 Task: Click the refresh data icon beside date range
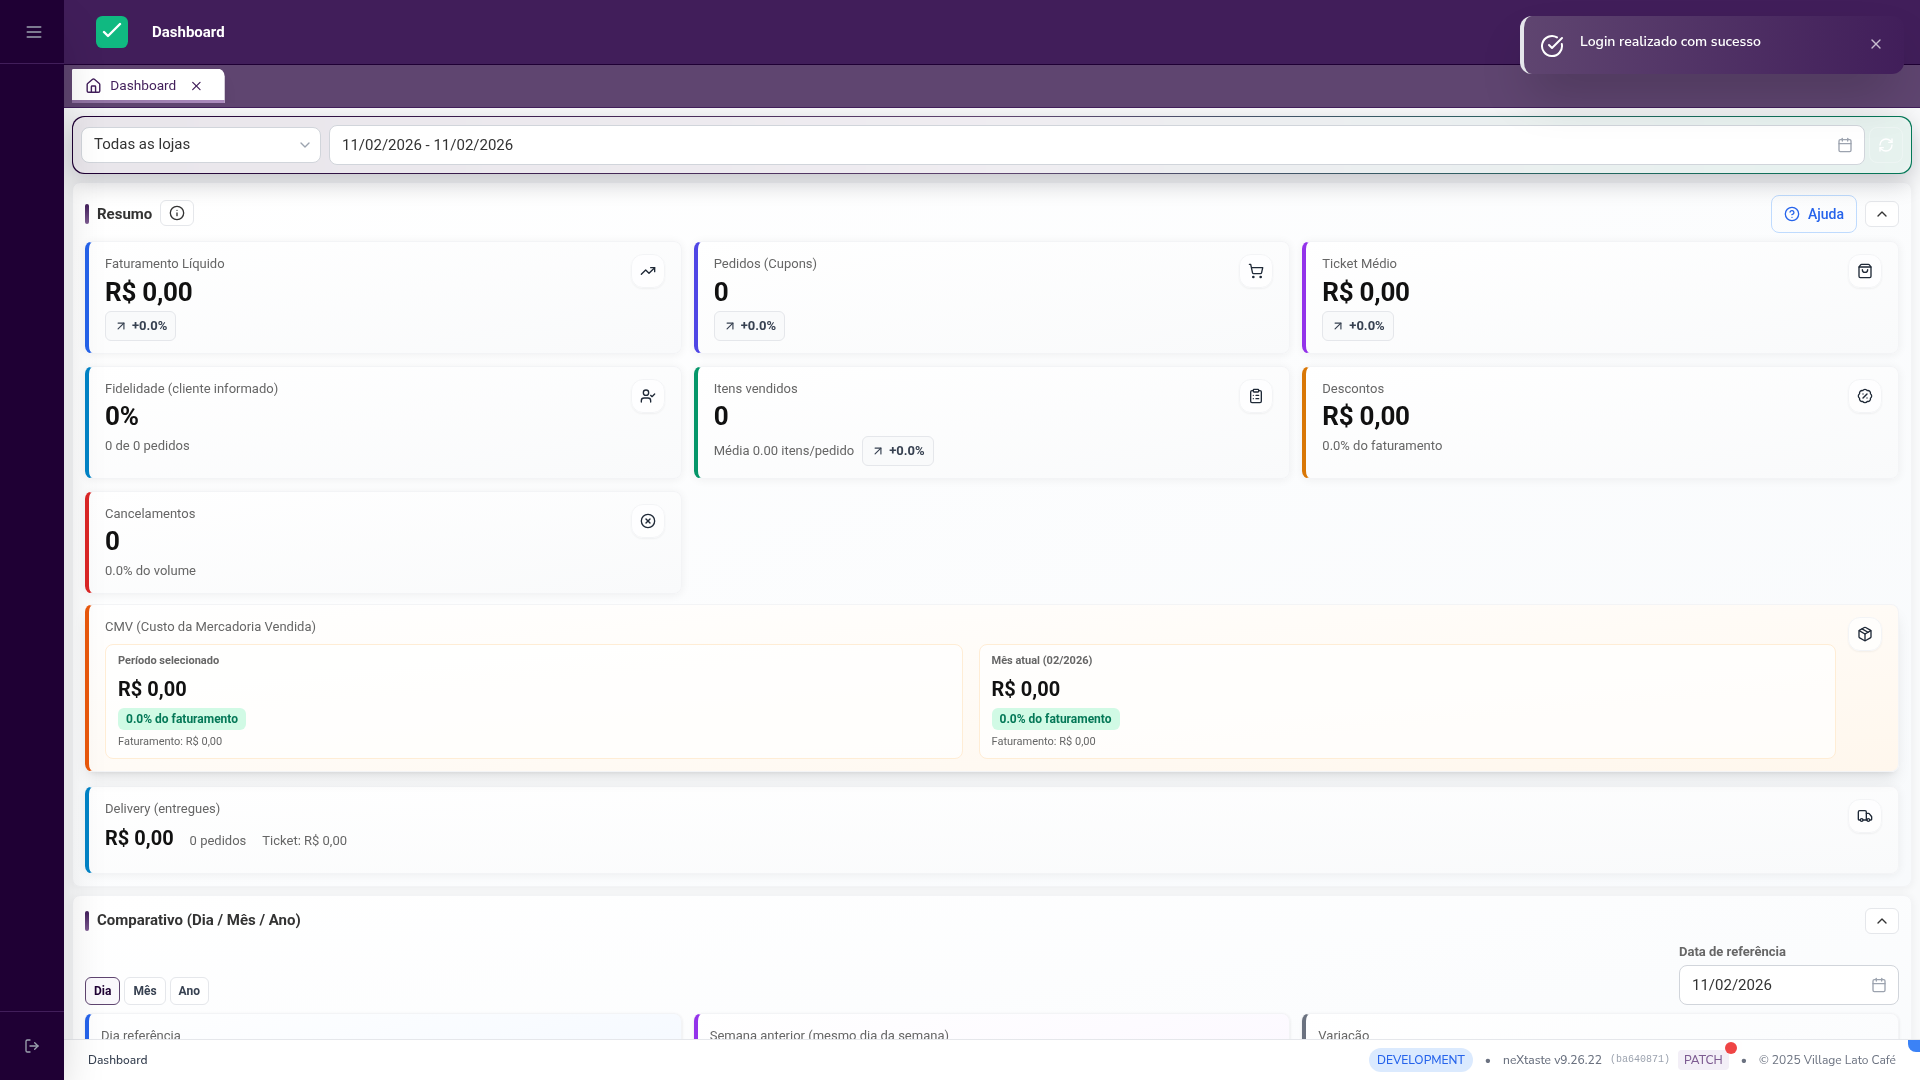[1886, 145]
